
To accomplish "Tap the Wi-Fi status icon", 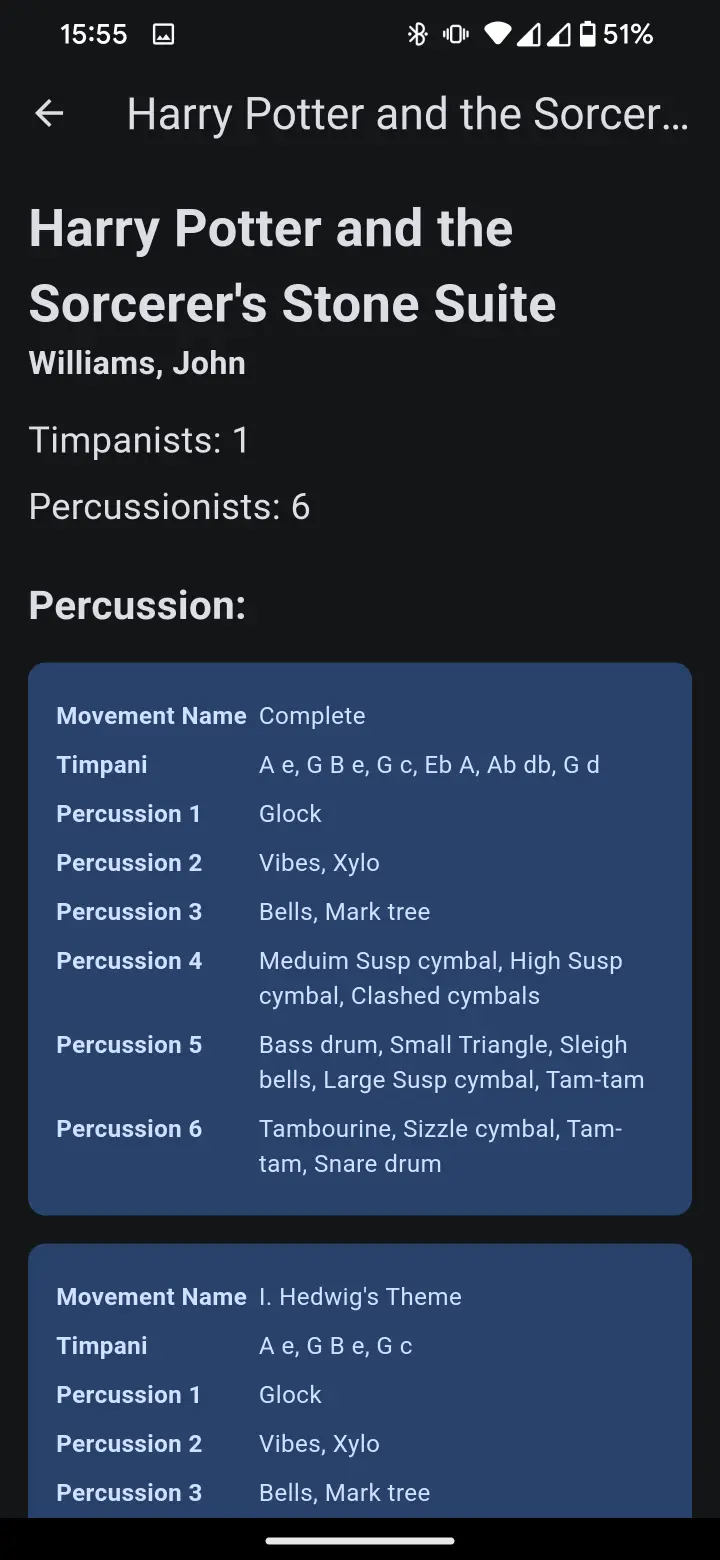I will coord(497,35).
